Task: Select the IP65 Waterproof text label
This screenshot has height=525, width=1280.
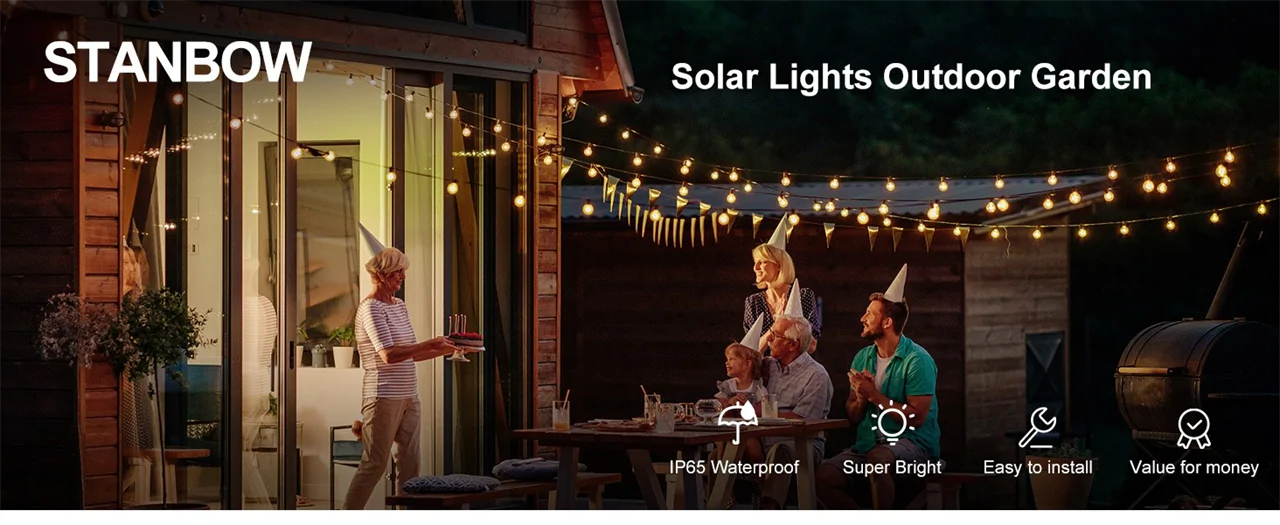Action: (x=734, y=468)
